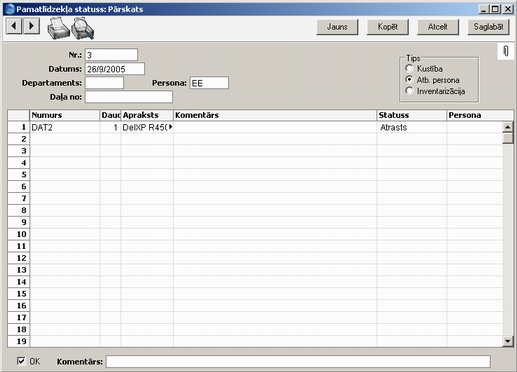Expand the Apraksts cell arrow in row 1

171,127
